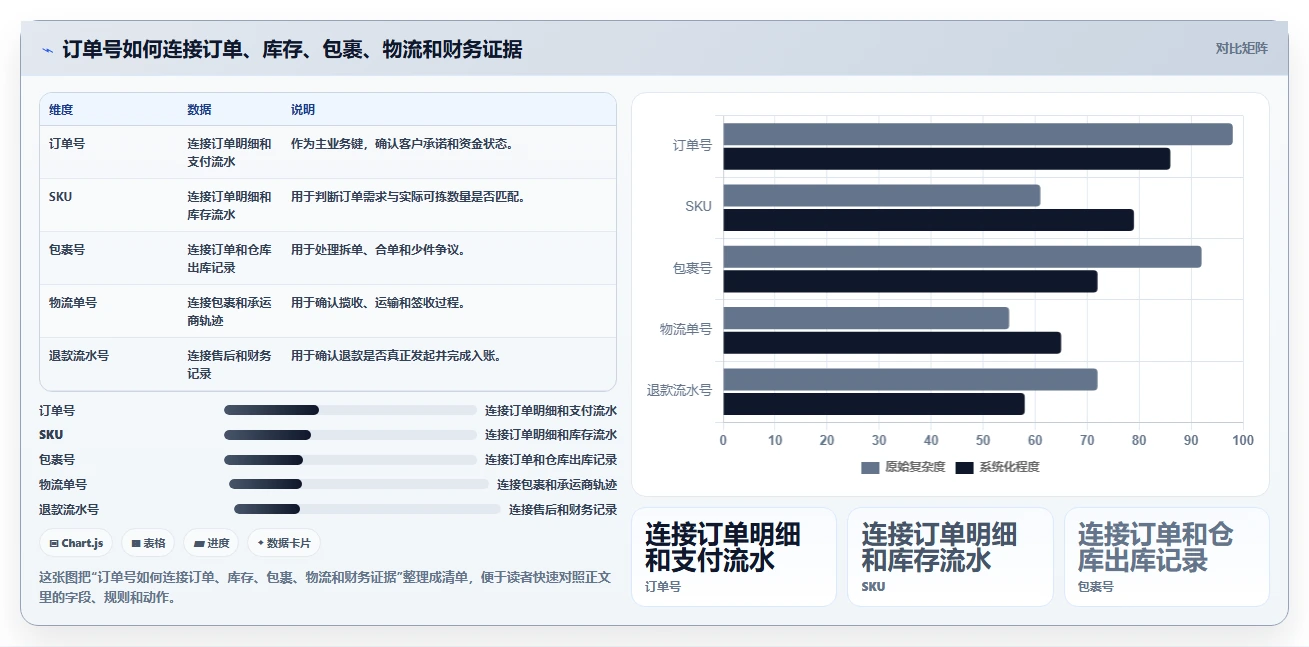Click the 订单号 progress bar
This screenshot has height=647, width=1309.
pos(350,410)
